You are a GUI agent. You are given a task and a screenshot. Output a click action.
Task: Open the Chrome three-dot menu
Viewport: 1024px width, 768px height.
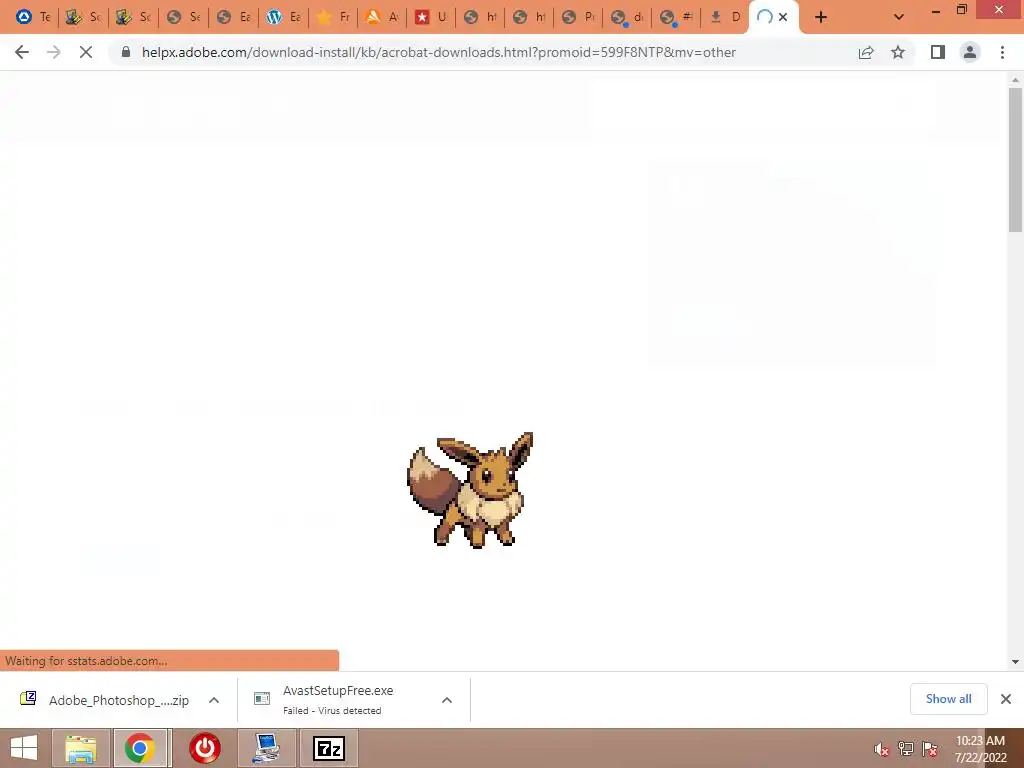(x=1002, y=52)
